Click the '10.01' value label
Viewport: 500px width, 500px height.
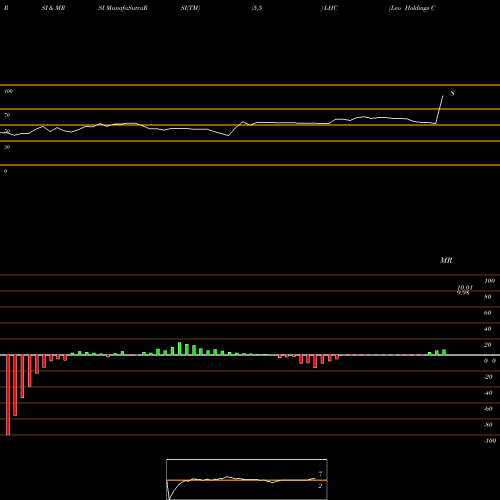point(465,287)
